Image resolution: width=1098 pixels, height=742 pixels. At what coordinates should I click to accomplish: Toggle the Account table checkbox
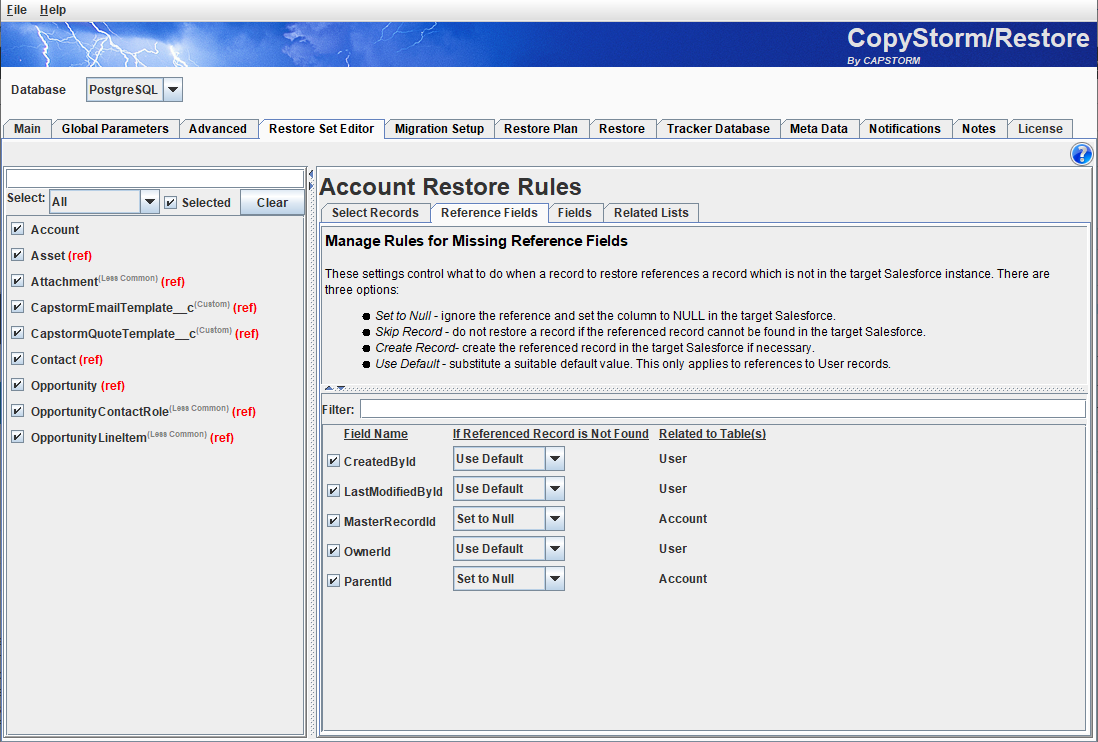(18, 229)
